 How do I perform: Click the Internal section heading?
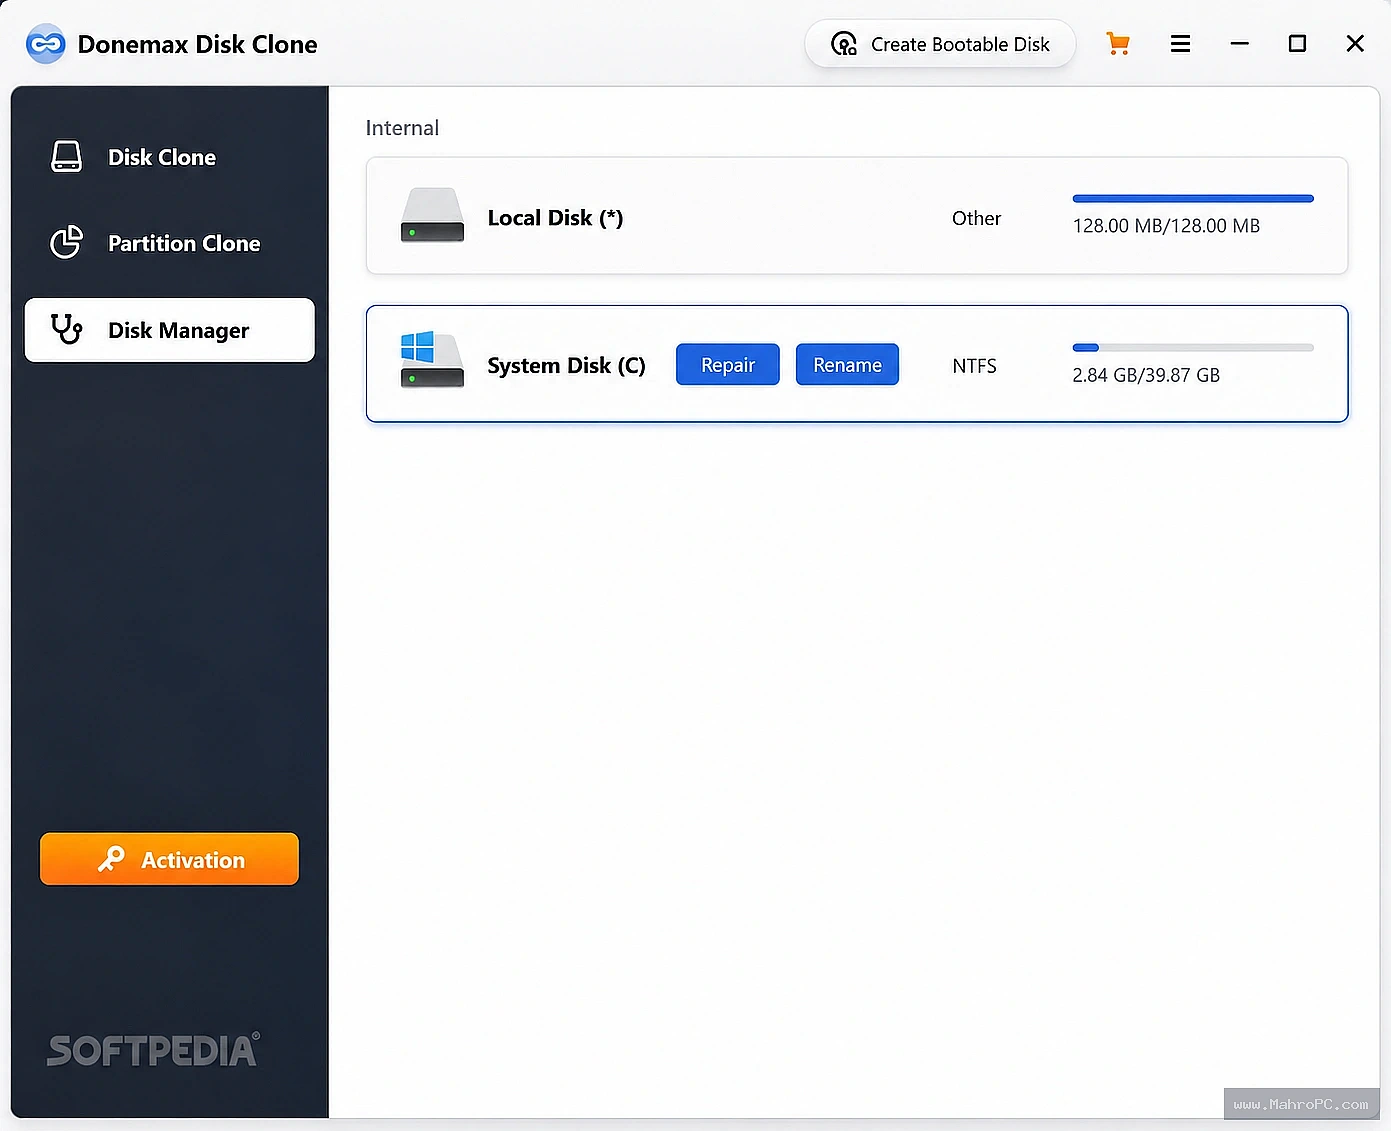[402, 128]
